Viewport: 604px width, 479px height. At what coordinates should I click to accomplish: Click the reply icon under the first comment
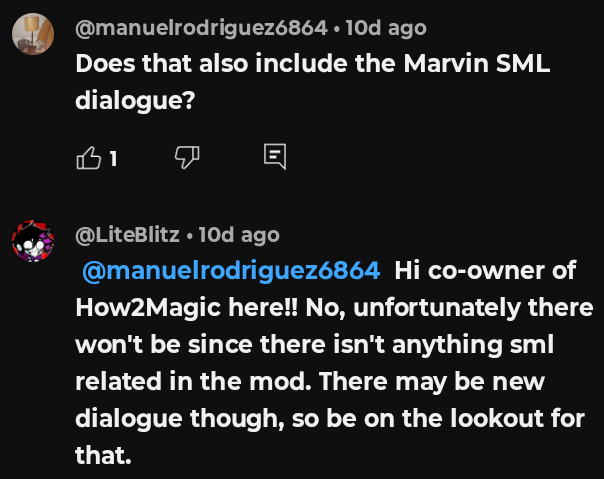click(275, 156)
